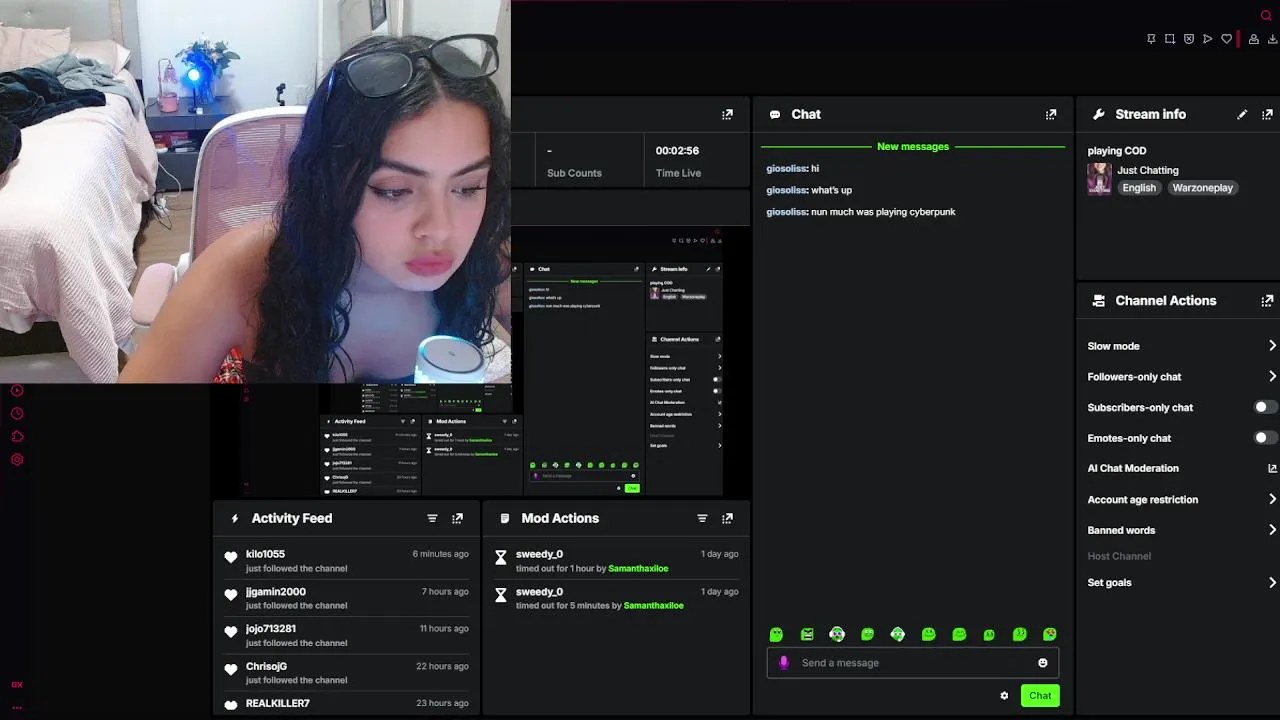Expand Slow mode options
This screenshot has width=1280, height=720.
click(1272, 346)
